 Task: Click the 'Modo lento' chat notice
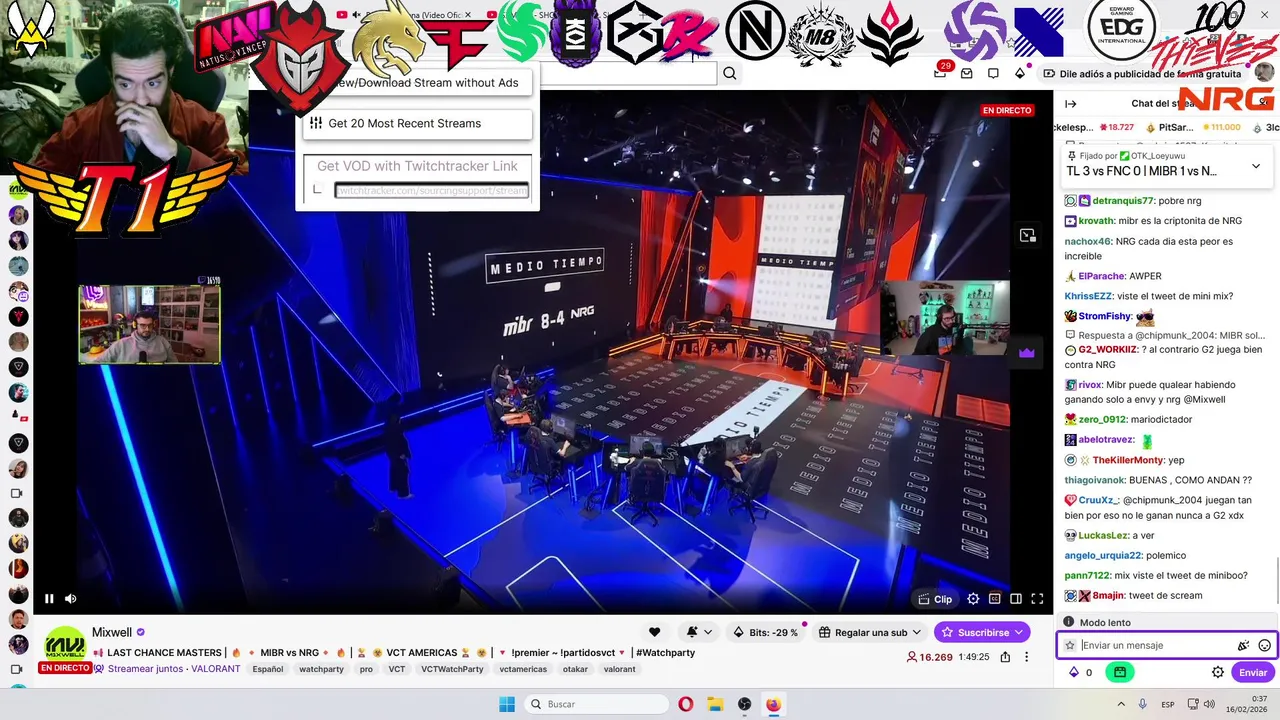point(1105,622)
